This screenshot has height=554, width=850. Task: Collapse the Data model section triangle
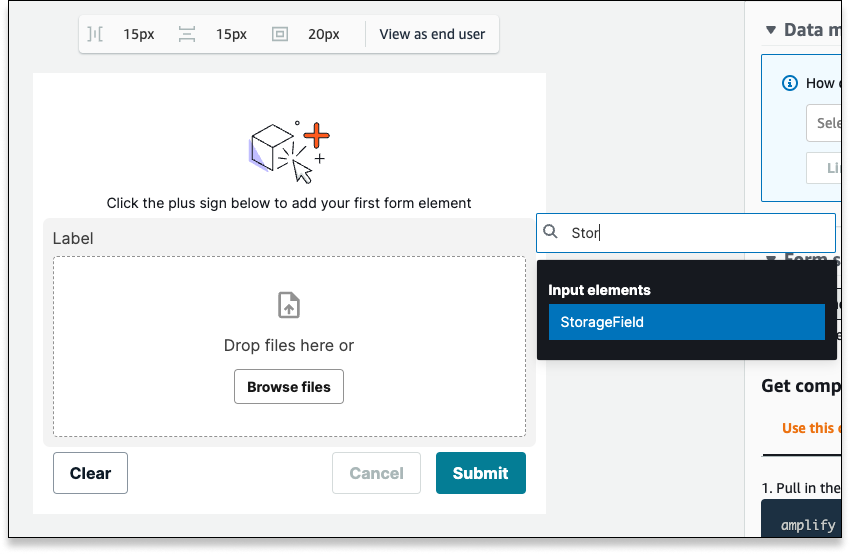coord(770,30)
